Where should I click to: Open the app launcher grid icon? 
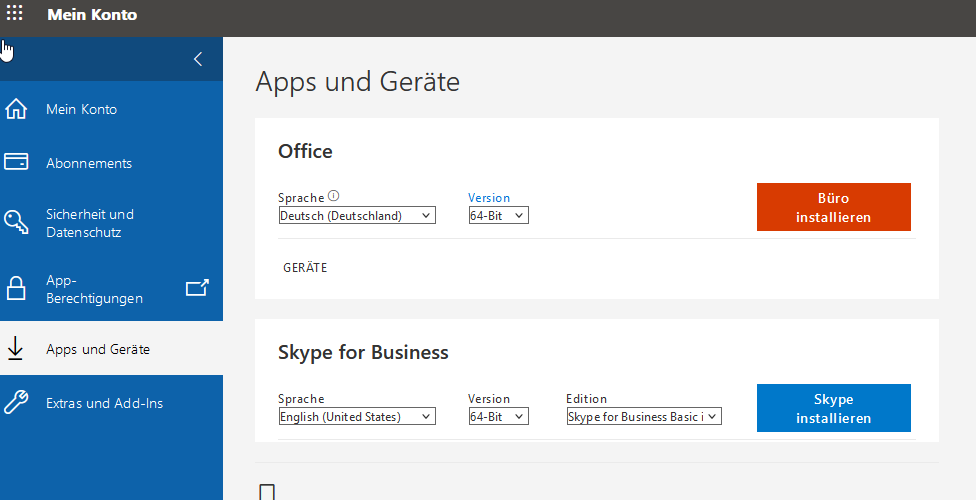click(14, 13)
